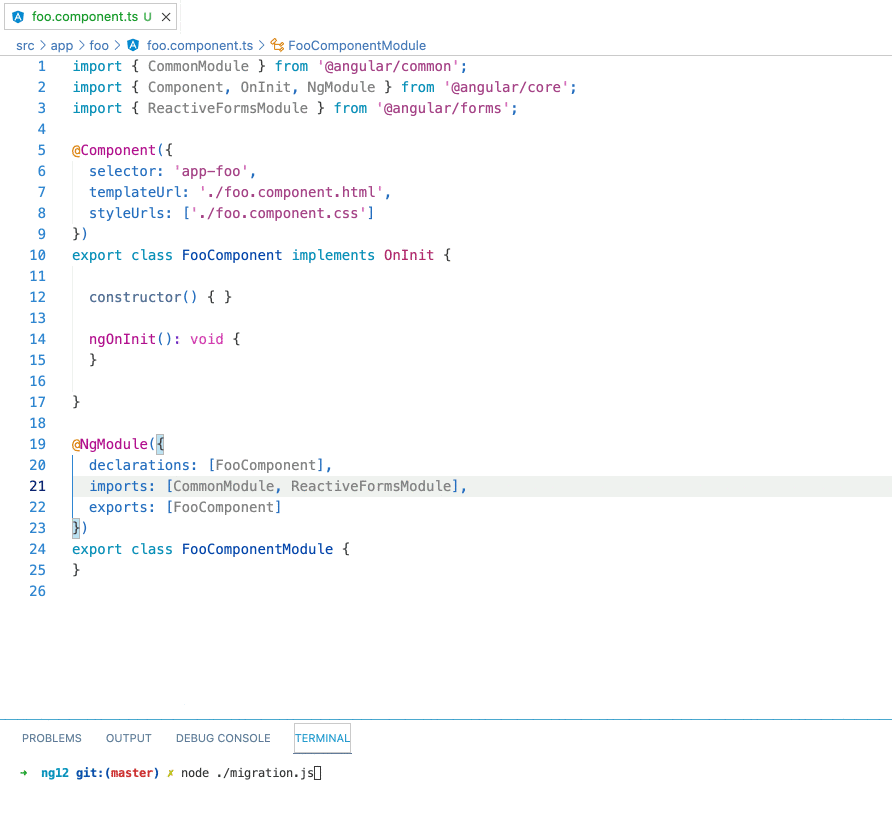Click the Angular icon in the editor tab
Image resolution: width=892 pixels, height=818 pixels.
(x=18, y=17)
